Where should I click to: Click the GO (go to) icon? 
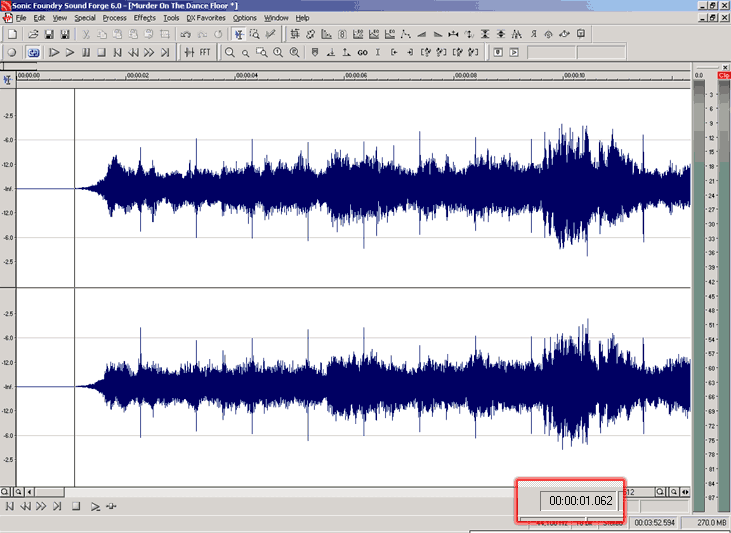point(362,52)
